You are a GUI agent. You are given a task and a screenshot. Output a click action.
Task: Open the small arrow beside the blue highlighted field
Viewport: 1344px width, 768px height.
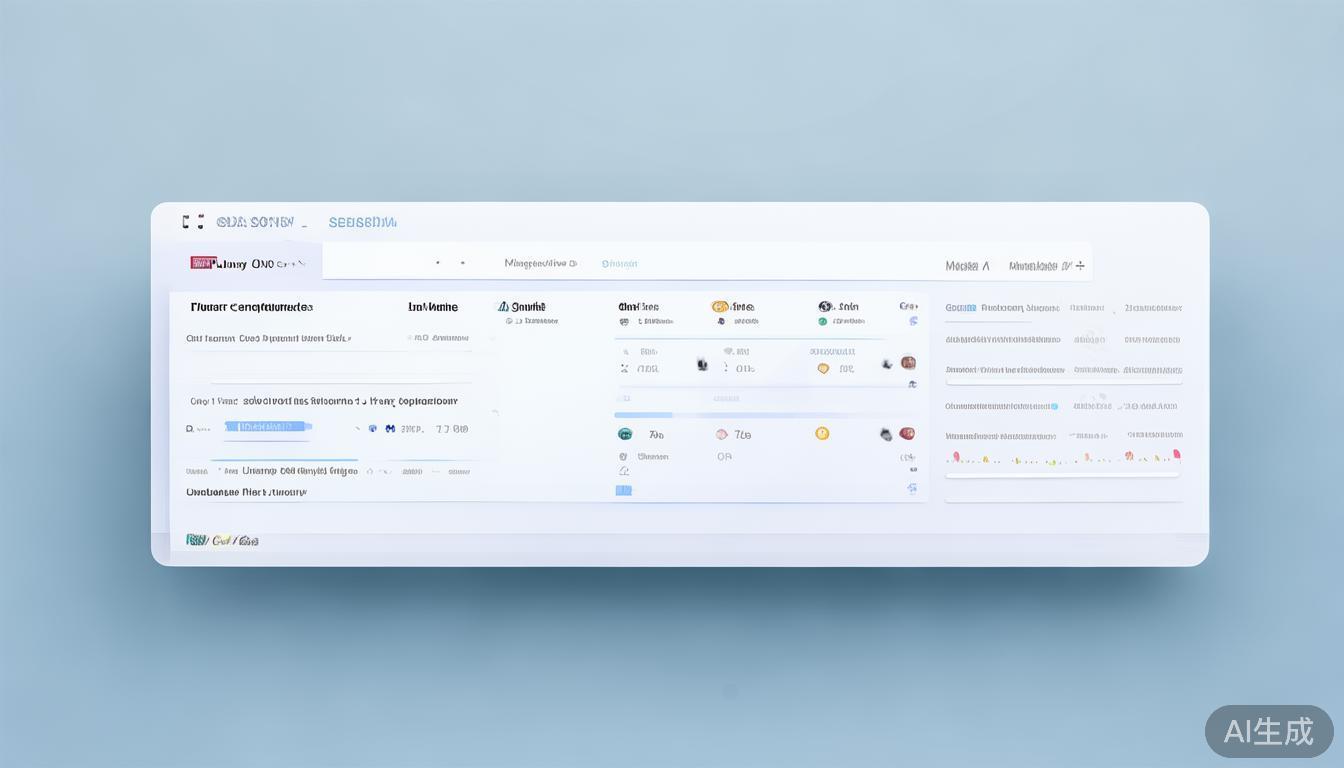(x=358, y=428)
